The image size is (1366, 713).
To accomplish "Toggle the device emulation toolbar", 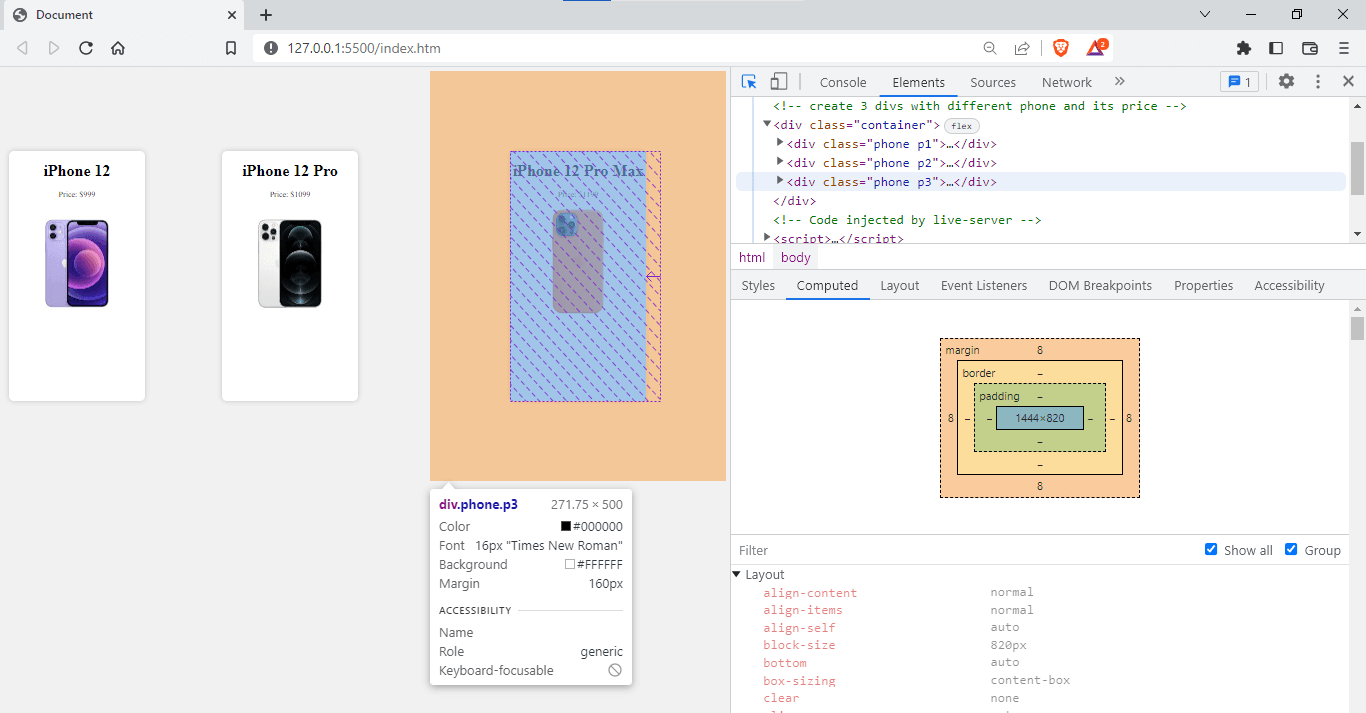I will (x=779, y=81).
